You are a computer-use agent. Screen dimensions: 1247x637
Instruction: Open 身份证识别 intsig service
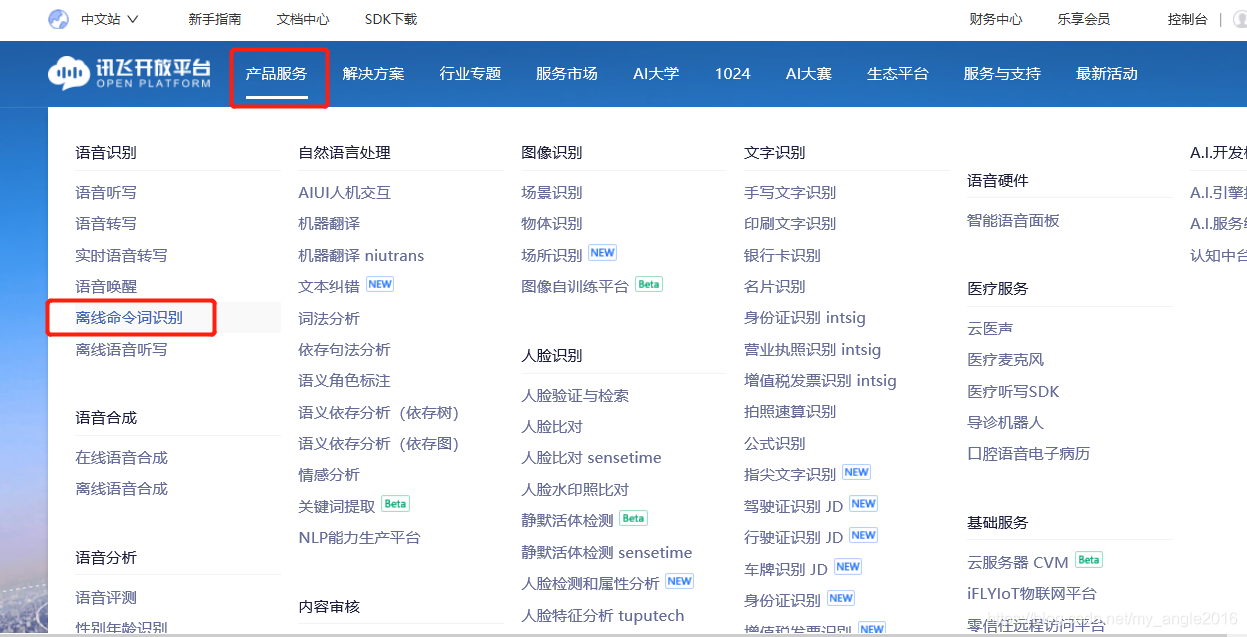(805, 317)
